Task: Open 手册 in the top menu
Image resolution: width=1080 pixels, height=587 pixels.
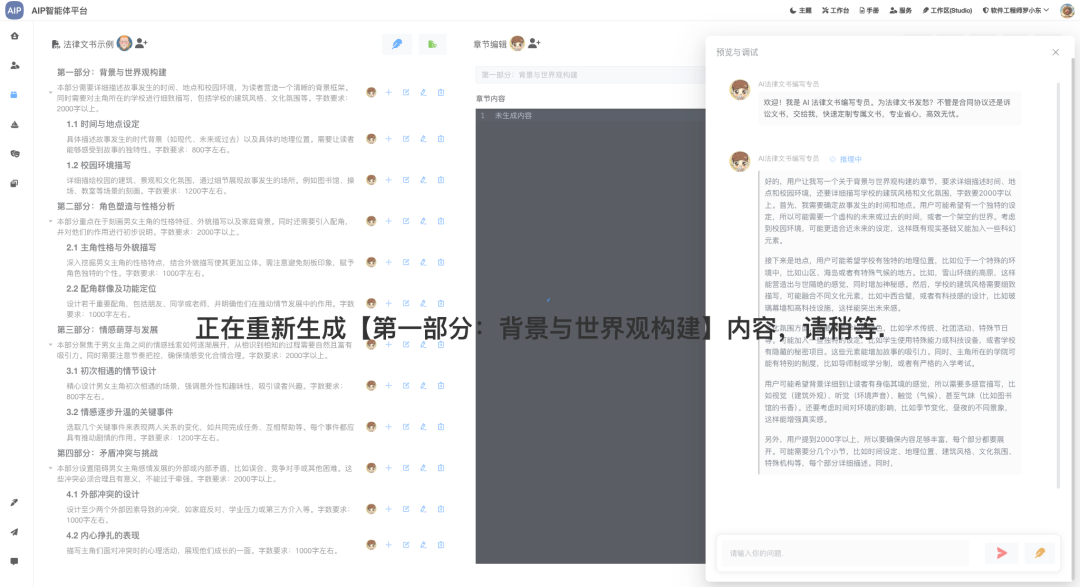Action: pos(869,10)
